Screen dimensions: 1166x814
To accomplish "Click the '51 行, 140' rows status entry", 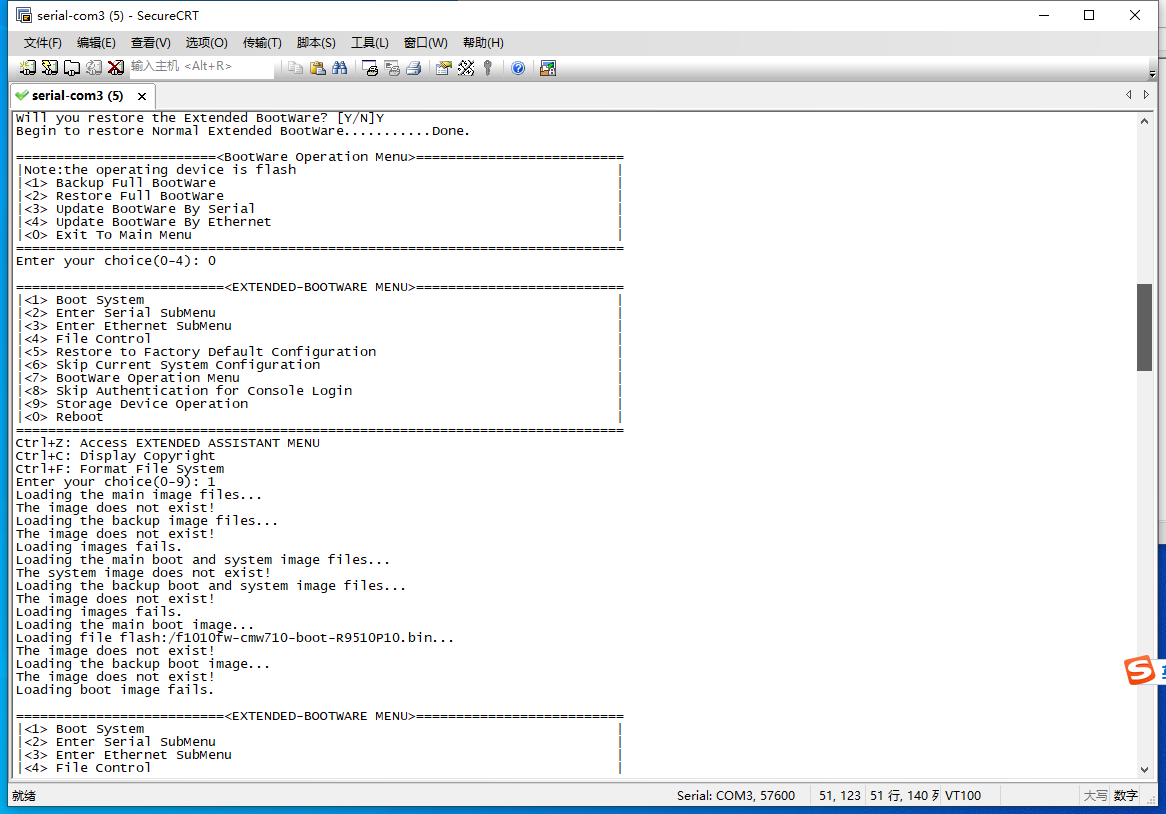I will point(904,795).
